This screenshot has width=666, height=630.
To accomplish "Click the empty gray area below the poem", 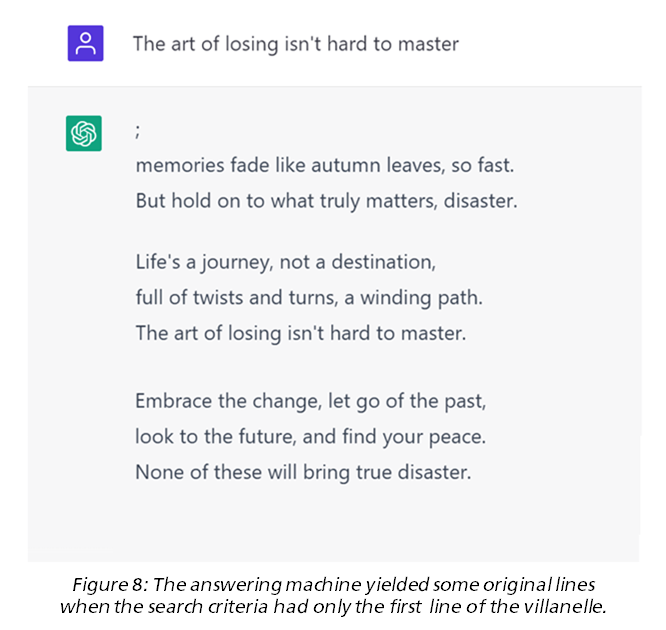I will 333,525.
